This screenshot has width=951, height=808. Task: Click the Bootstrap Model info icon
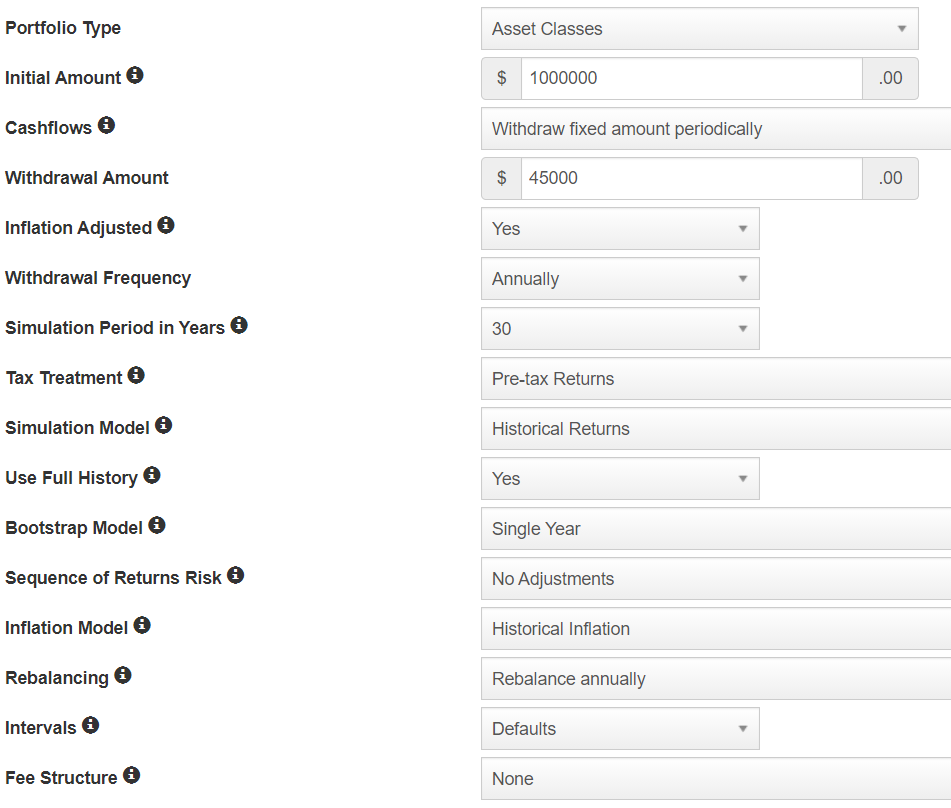pyautogui.click(x=156, y=525)
